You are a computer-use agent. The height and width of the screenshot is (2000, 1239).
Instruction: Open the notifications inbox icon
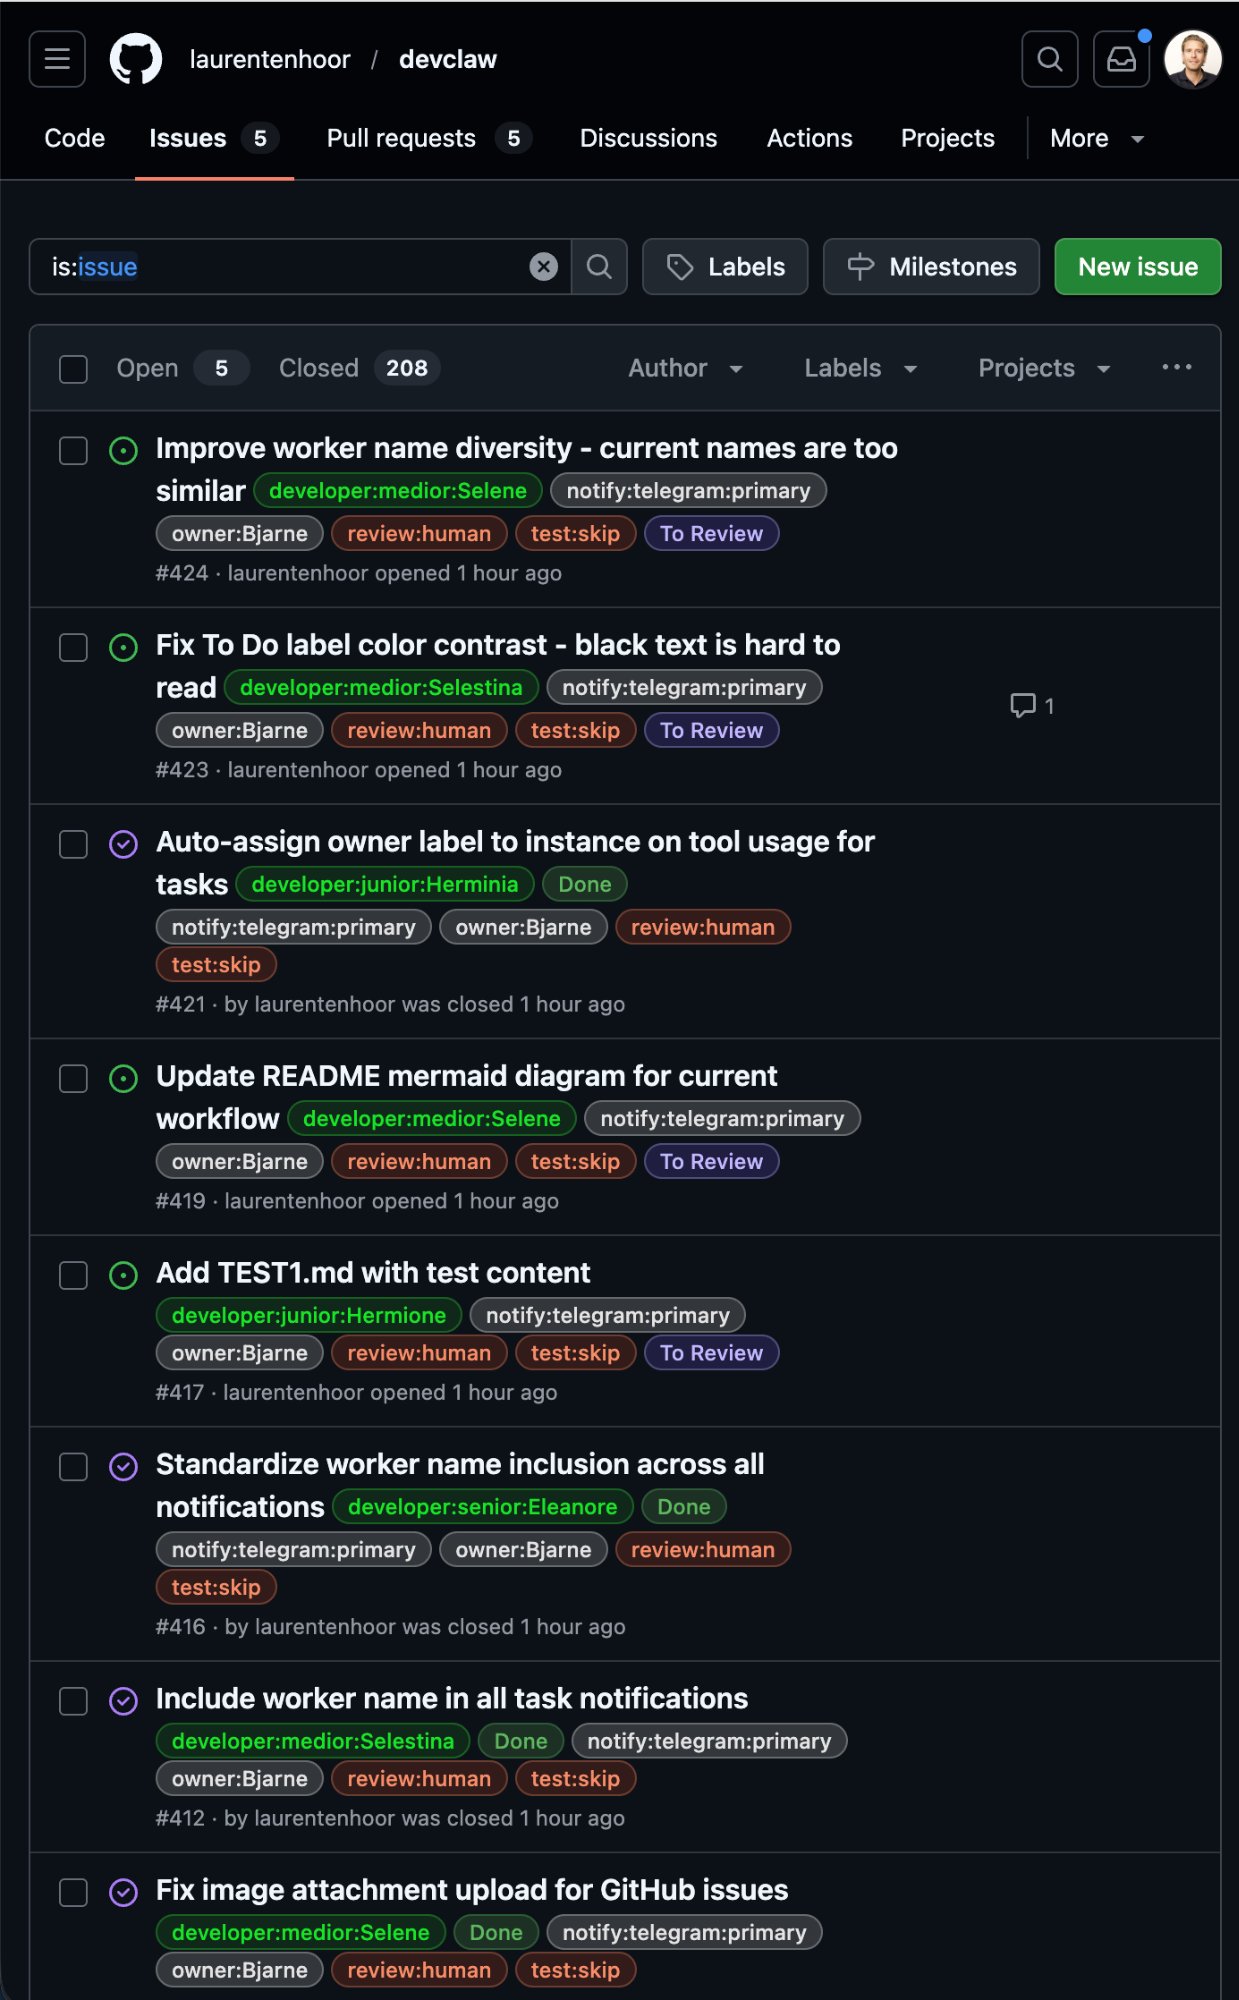(x=1120, y=59)
